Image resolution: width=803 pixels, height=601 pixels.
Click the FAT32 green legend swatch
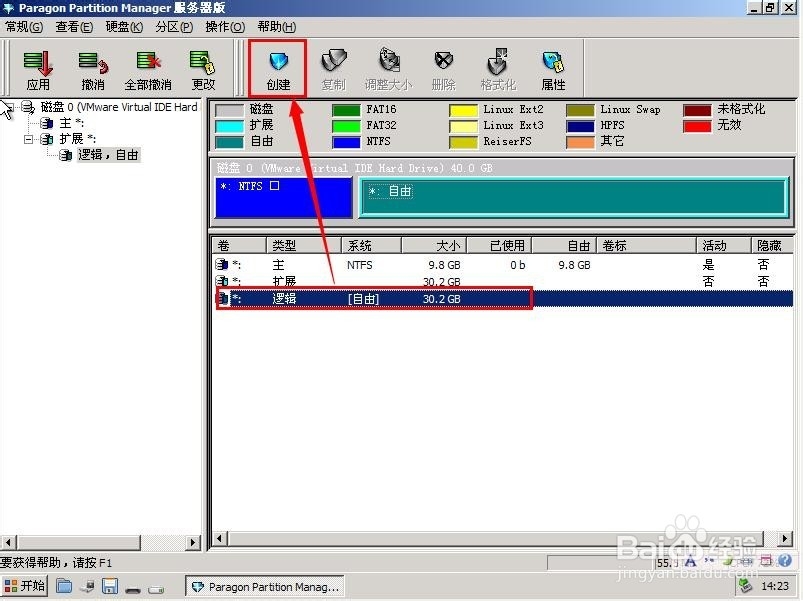click(346, 126)
